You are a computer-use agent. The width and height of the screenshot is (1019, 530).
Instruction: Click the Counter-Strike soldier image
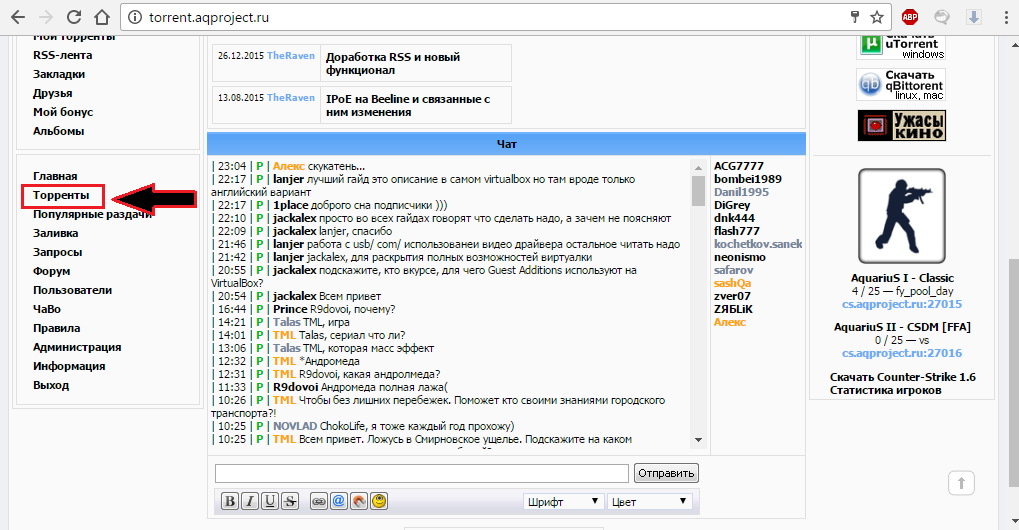[x=902, y=216]
